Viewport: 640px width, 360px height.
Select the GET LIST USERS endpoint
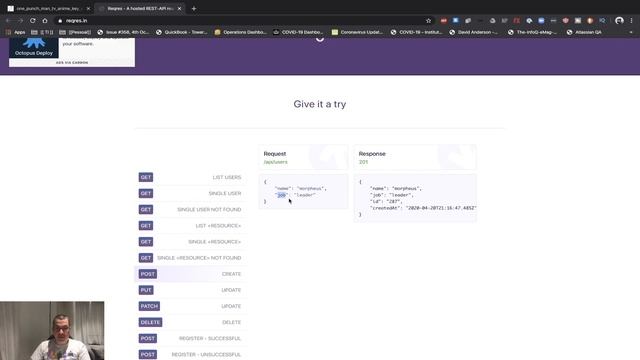[190, 177]
